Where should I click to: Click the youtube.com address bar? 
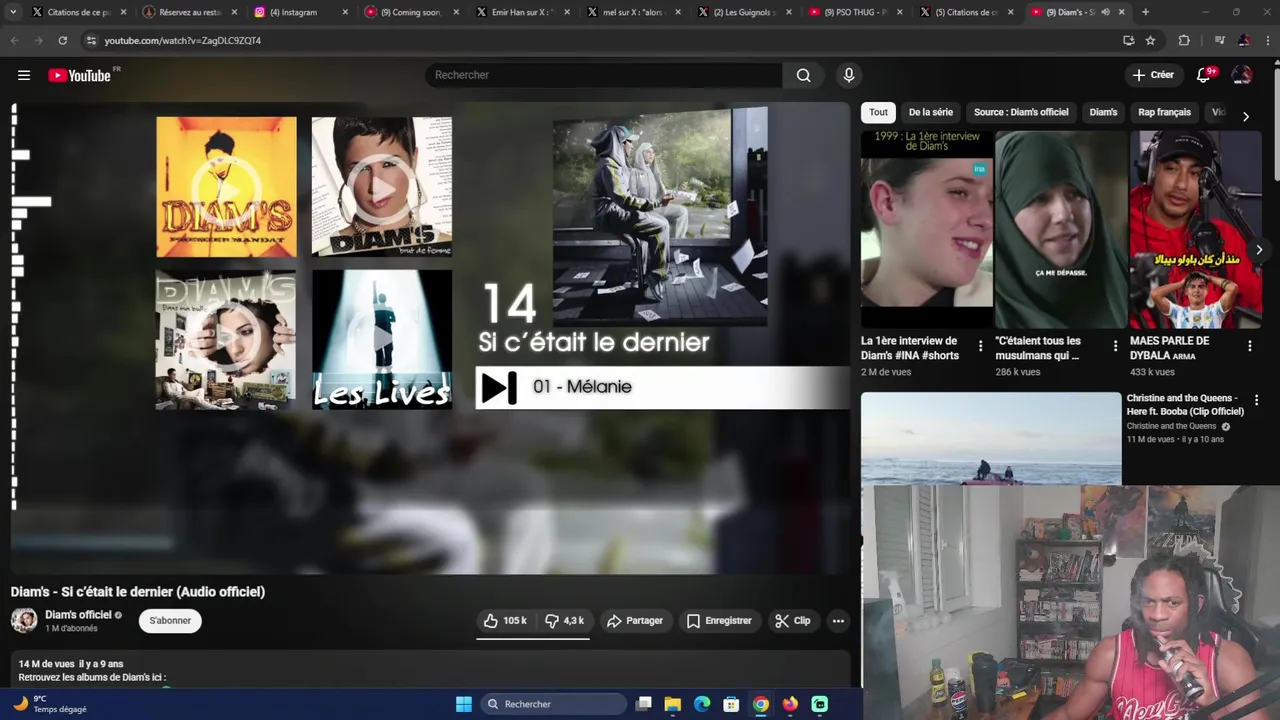coord(600,40)
